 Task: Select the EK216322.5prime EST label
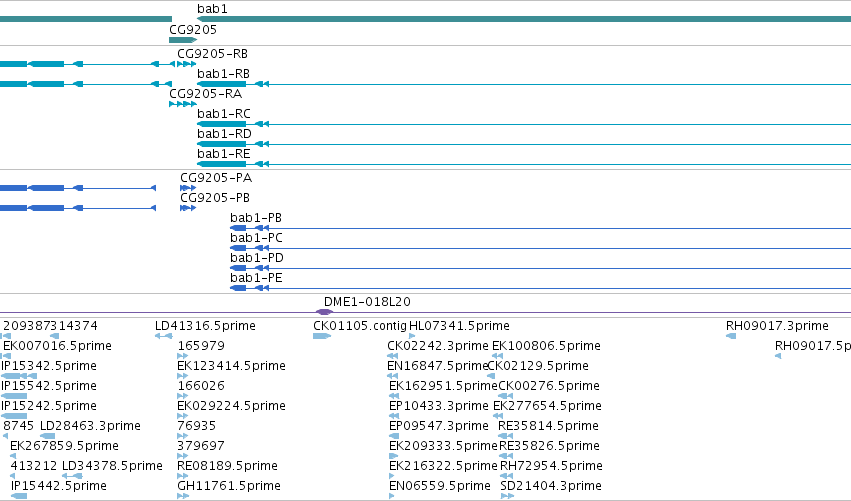(443, 467)
